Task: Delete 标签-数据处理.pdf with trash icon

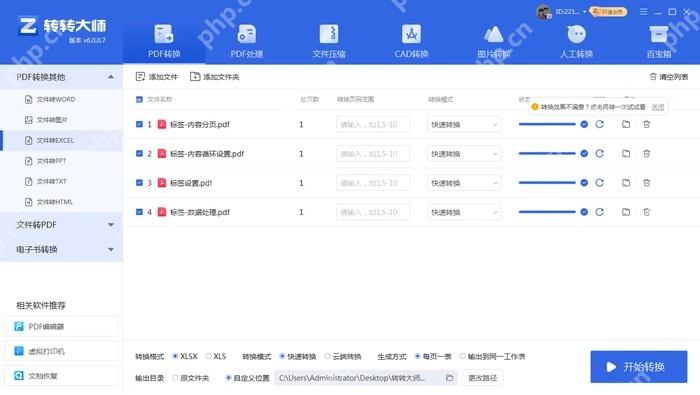Action: [646, 212]
